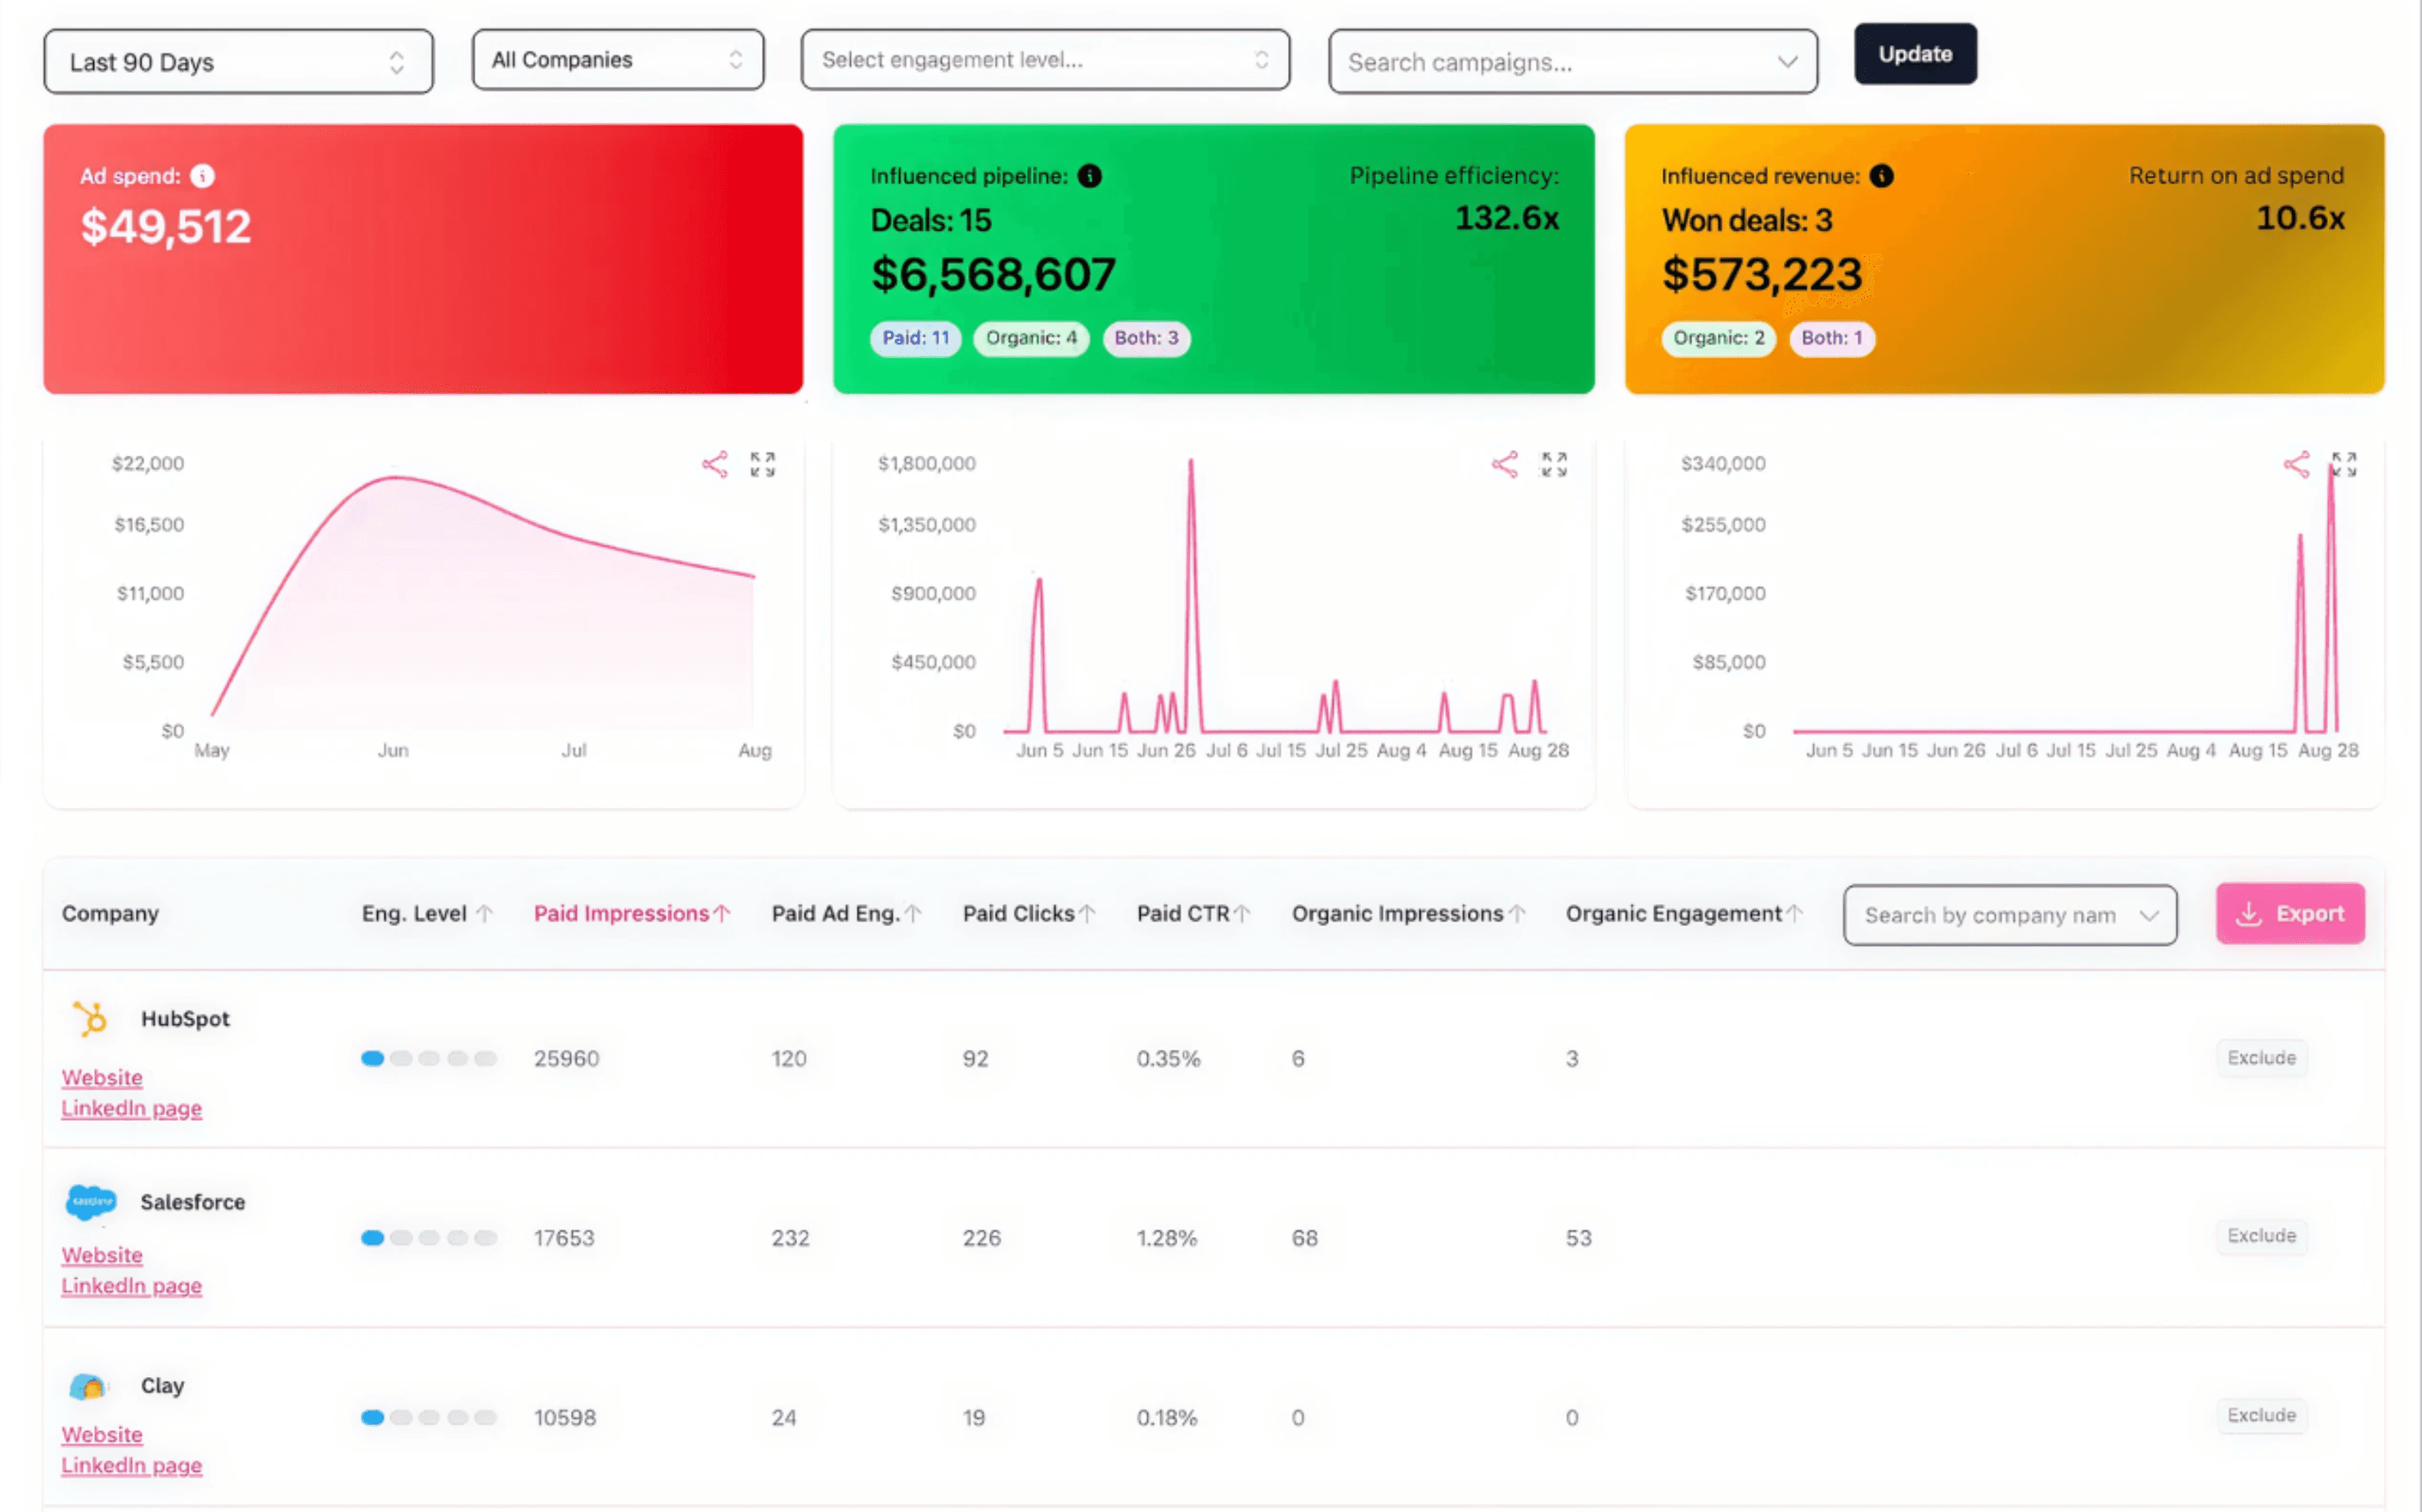The width and height of the screenshot is (2422, 1512).
Task: Share the pipeline chart
Action: click(x=1504, y=464)
